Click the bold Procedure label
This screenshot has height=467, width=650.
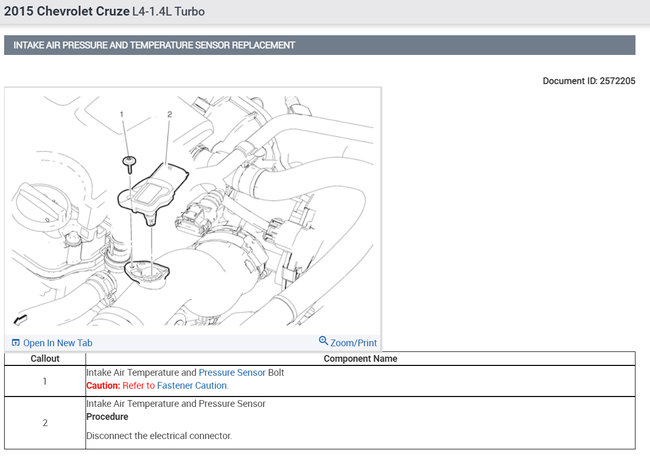[x=107, y=416]
